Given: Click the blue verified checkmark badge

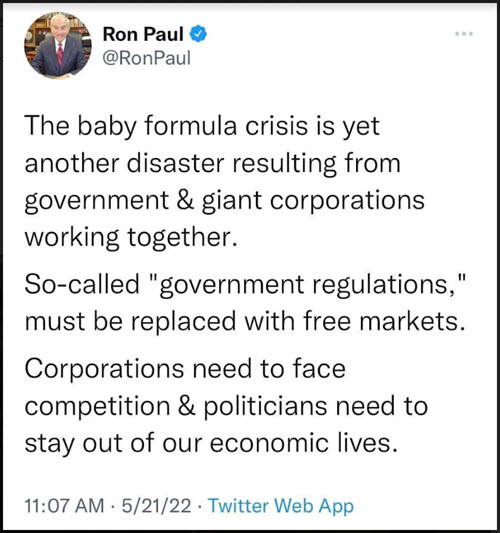Looking at the screenshot, I should pyautogui.click(x=198, y=34).
